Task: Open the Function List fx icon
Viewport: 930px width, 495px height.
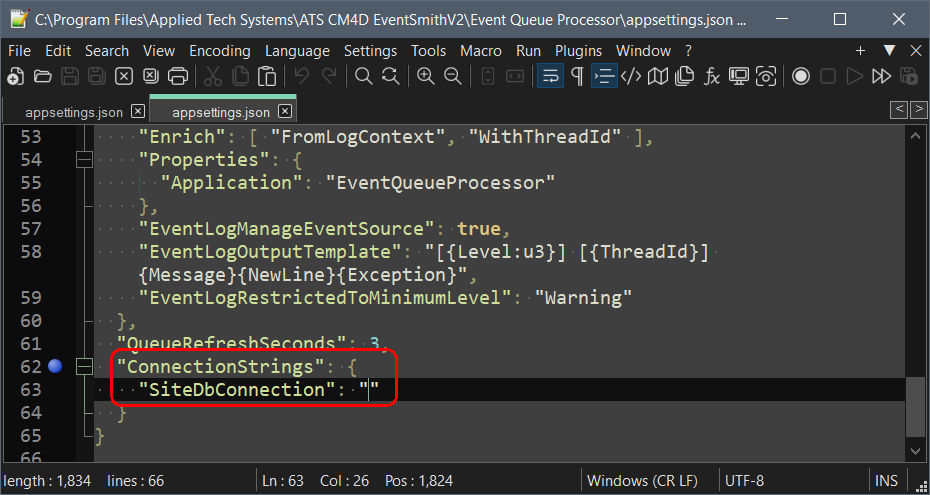Action: pyautogui.click(x=713, y=76)
